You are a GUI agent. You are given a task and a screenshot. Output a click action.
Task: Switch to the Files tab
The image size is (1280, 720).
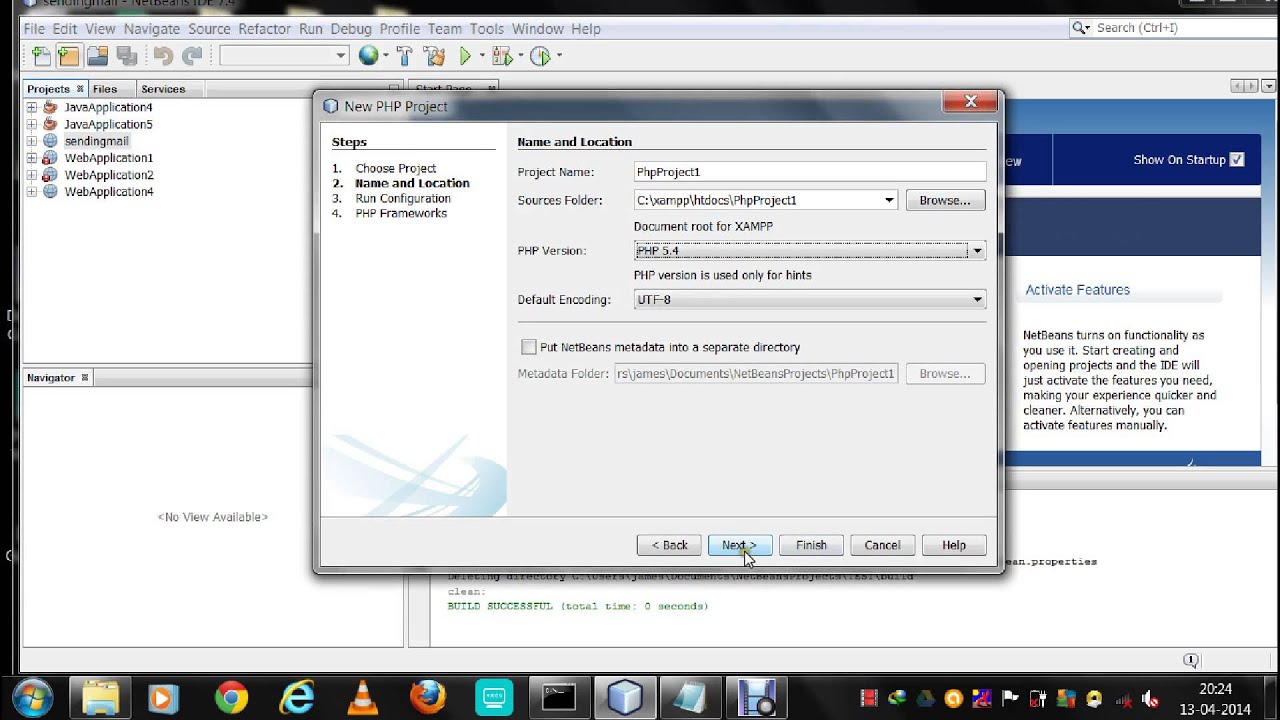[x=105, y=89]
